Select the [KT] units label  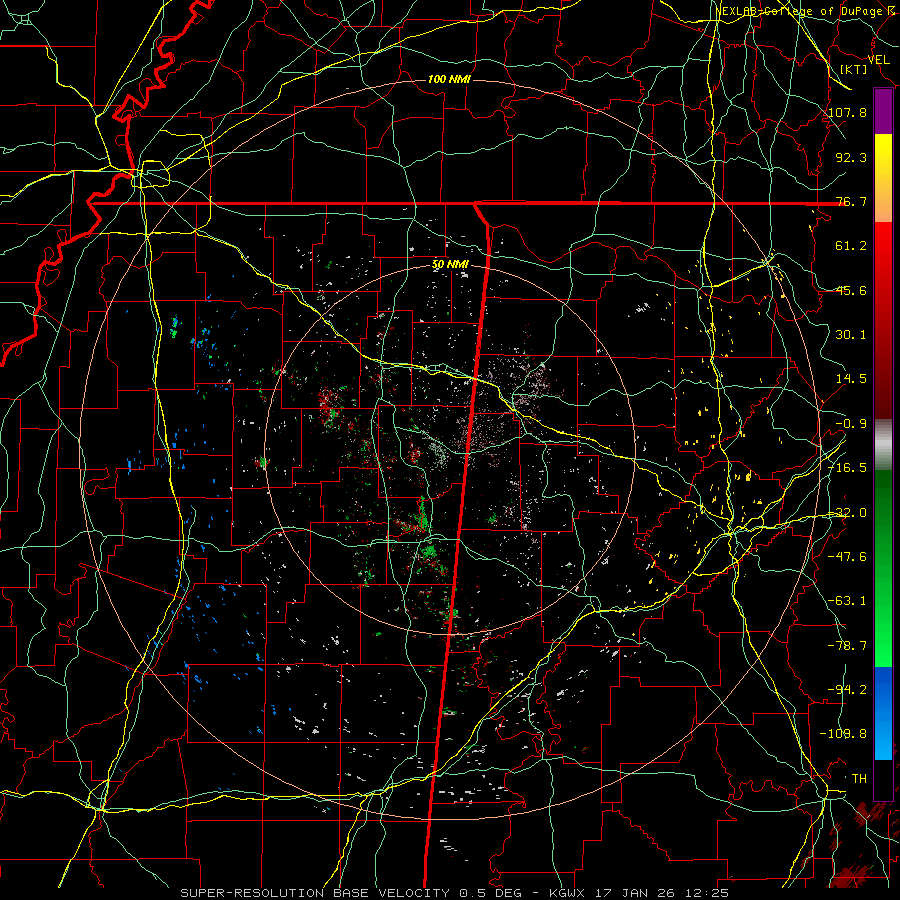[854, 69]
